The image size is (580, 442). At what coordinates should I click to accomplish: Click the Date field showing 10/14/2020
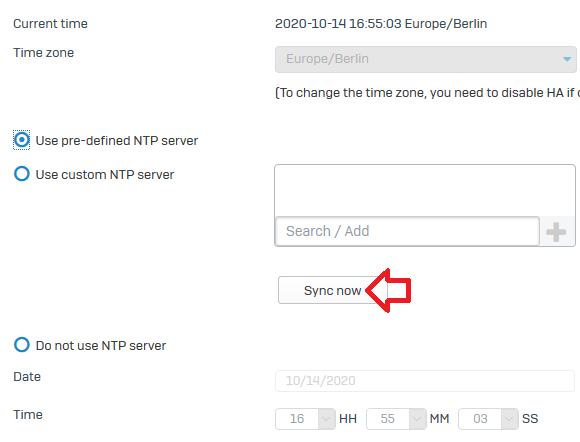click(x=425, y=381)
